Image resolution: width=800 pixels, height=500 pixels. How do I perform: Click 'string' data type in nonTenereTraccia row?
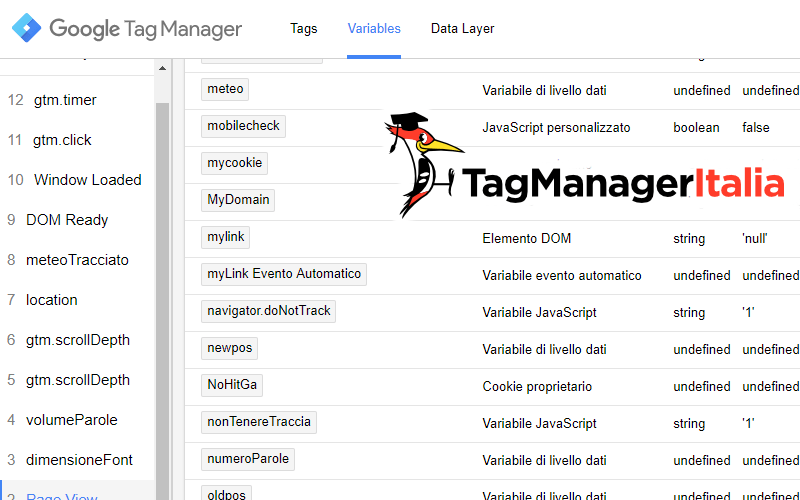pyautogui.click(x=689, y=423)
